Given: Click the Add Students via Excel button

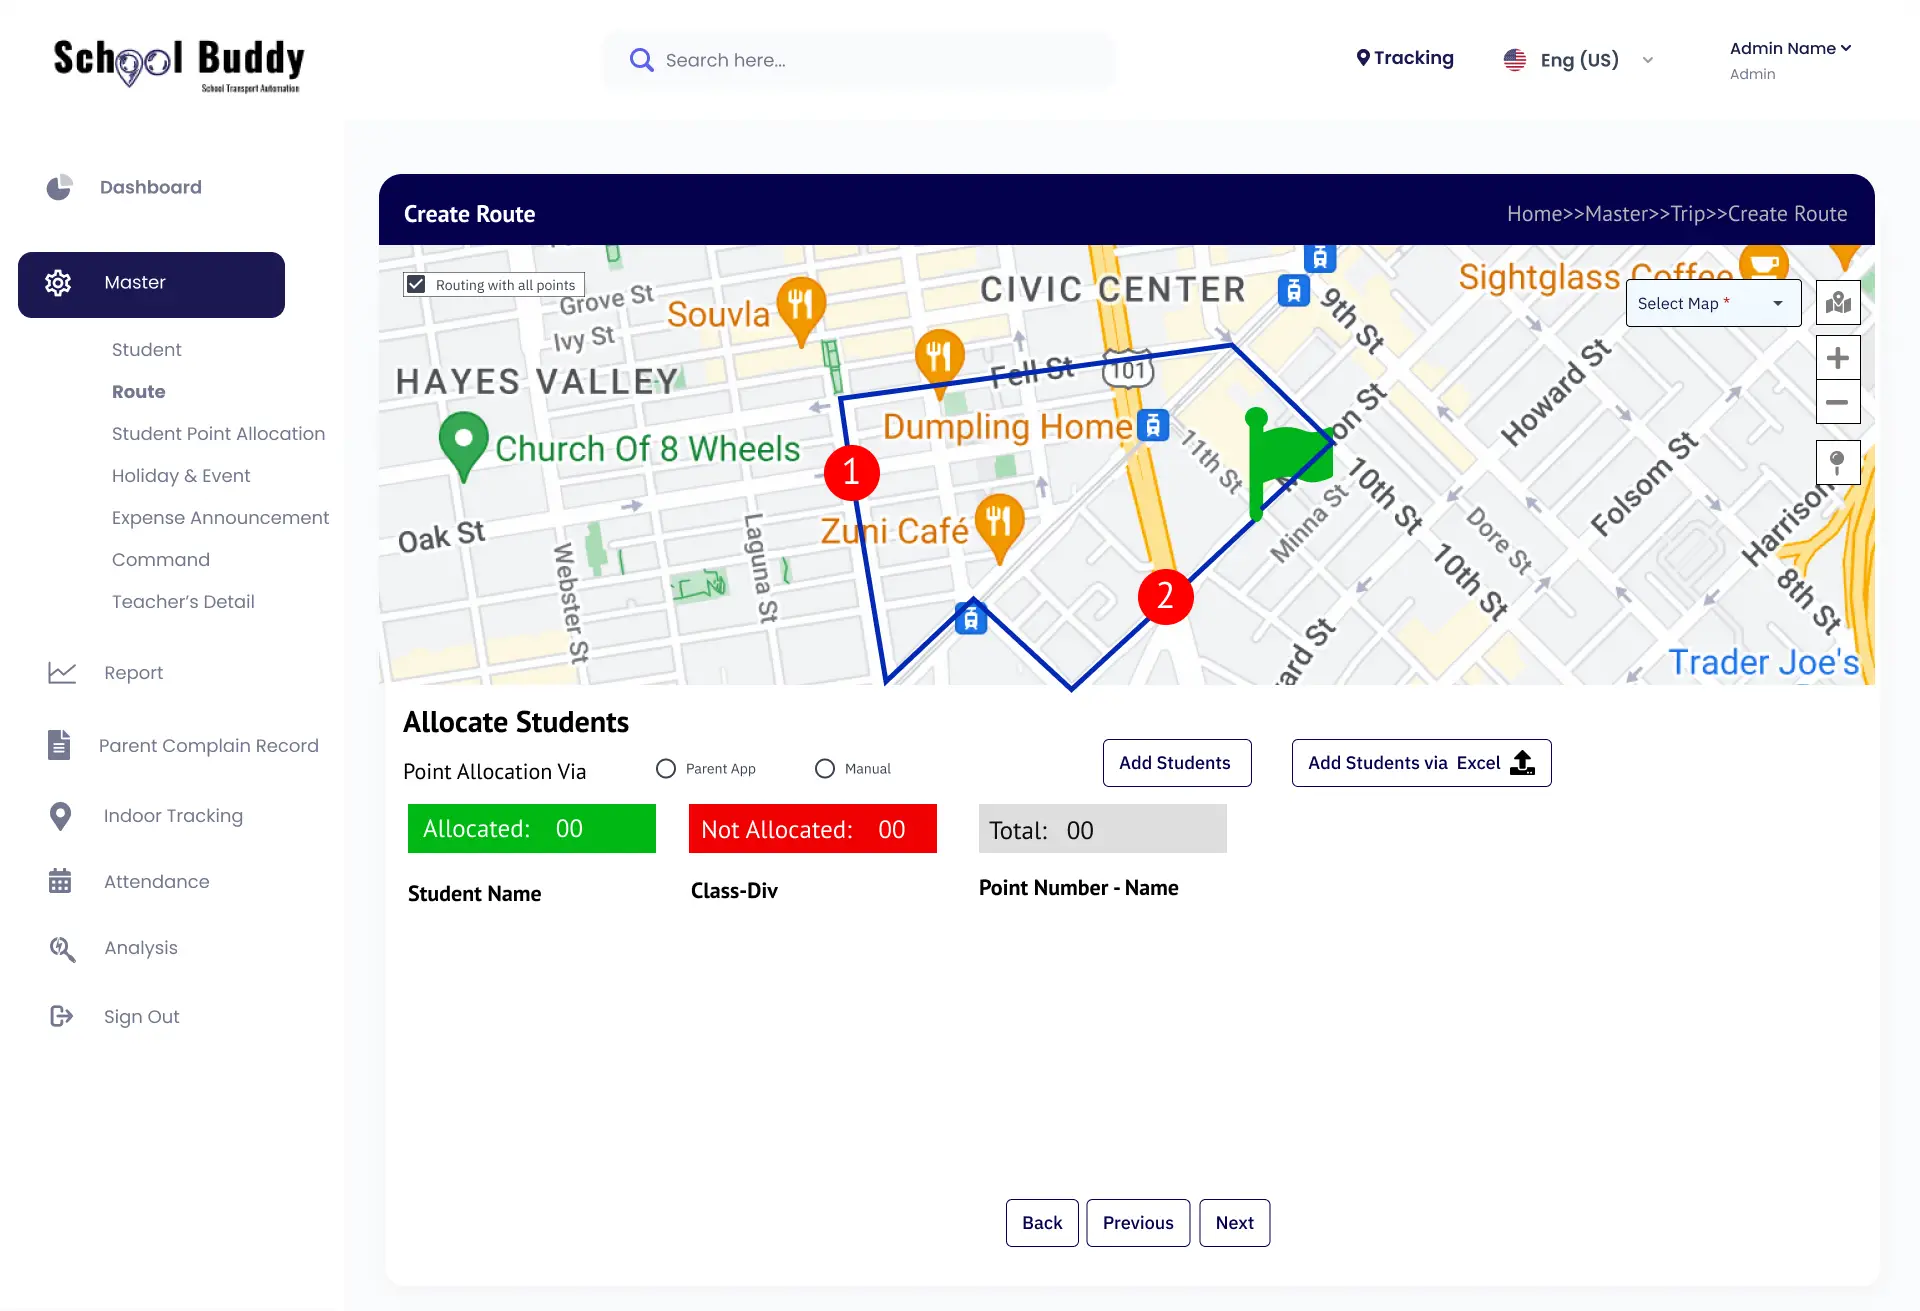Looking at the screenshot, I should click(1420, 762).
